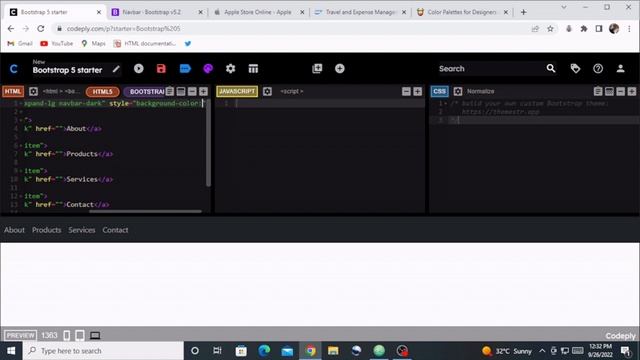Fold HTML code at line 12 arrow
The image size is (640, 360).
click(x=21, y=196)
